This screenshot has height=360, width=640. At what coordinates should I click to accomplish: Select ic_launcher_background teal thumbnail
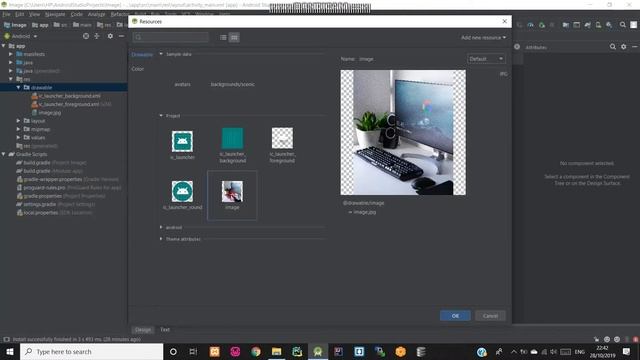[232, 138]
